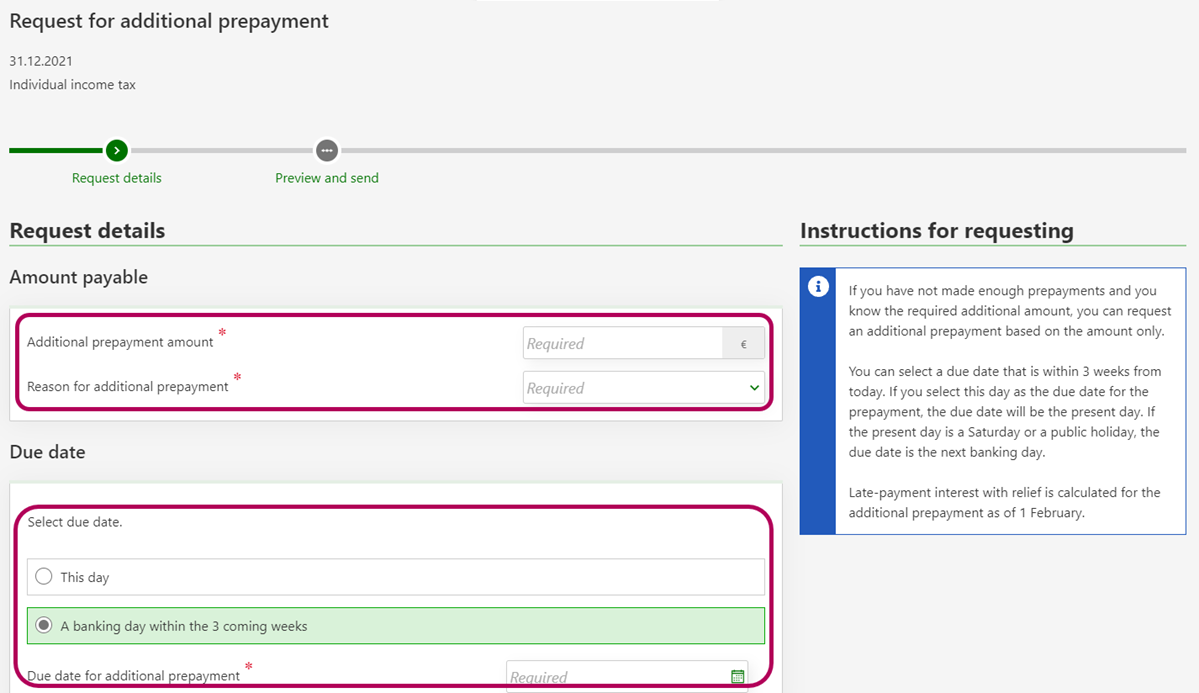Choose "A banking day within 3 coming weeks"
Screen dimensions: 1199x693
[x=44, y=626]
